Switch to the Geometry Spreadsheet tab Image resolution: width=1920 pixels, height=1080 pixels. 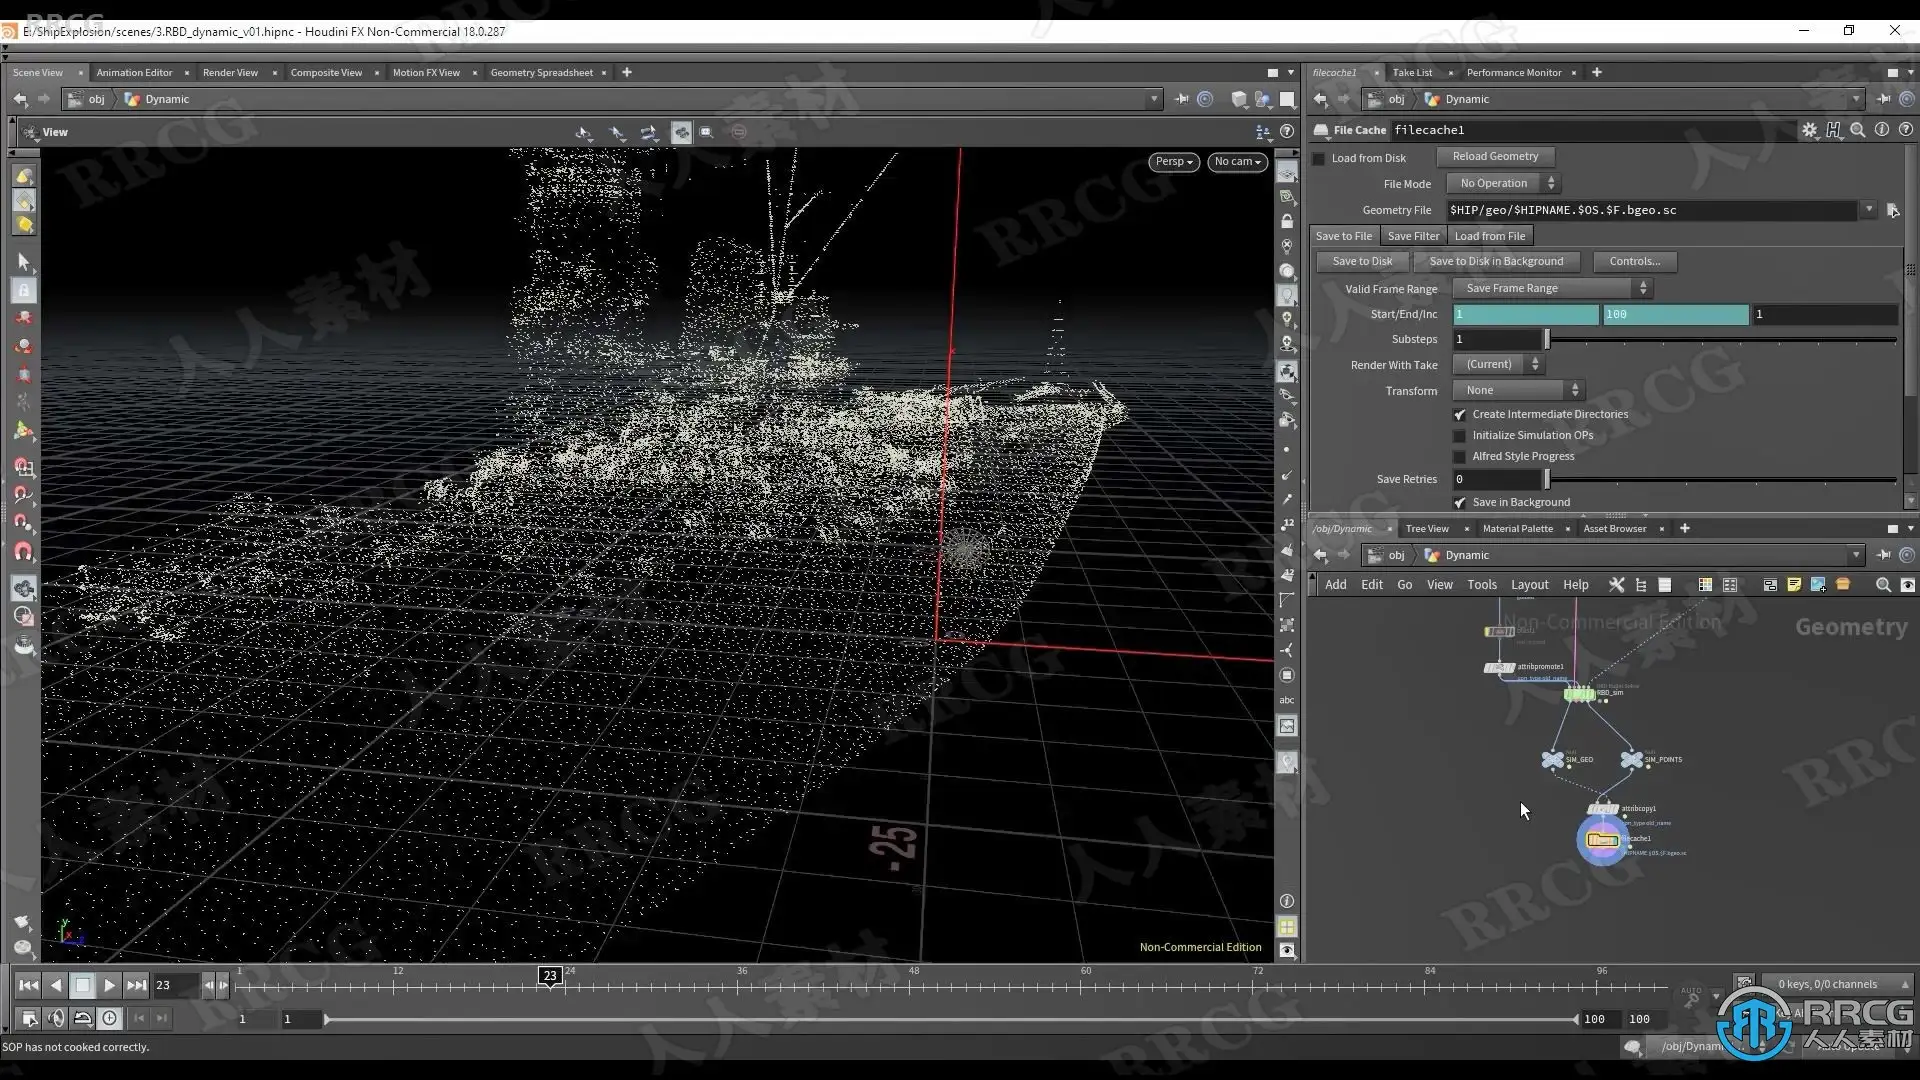click(x=541, y=72)
